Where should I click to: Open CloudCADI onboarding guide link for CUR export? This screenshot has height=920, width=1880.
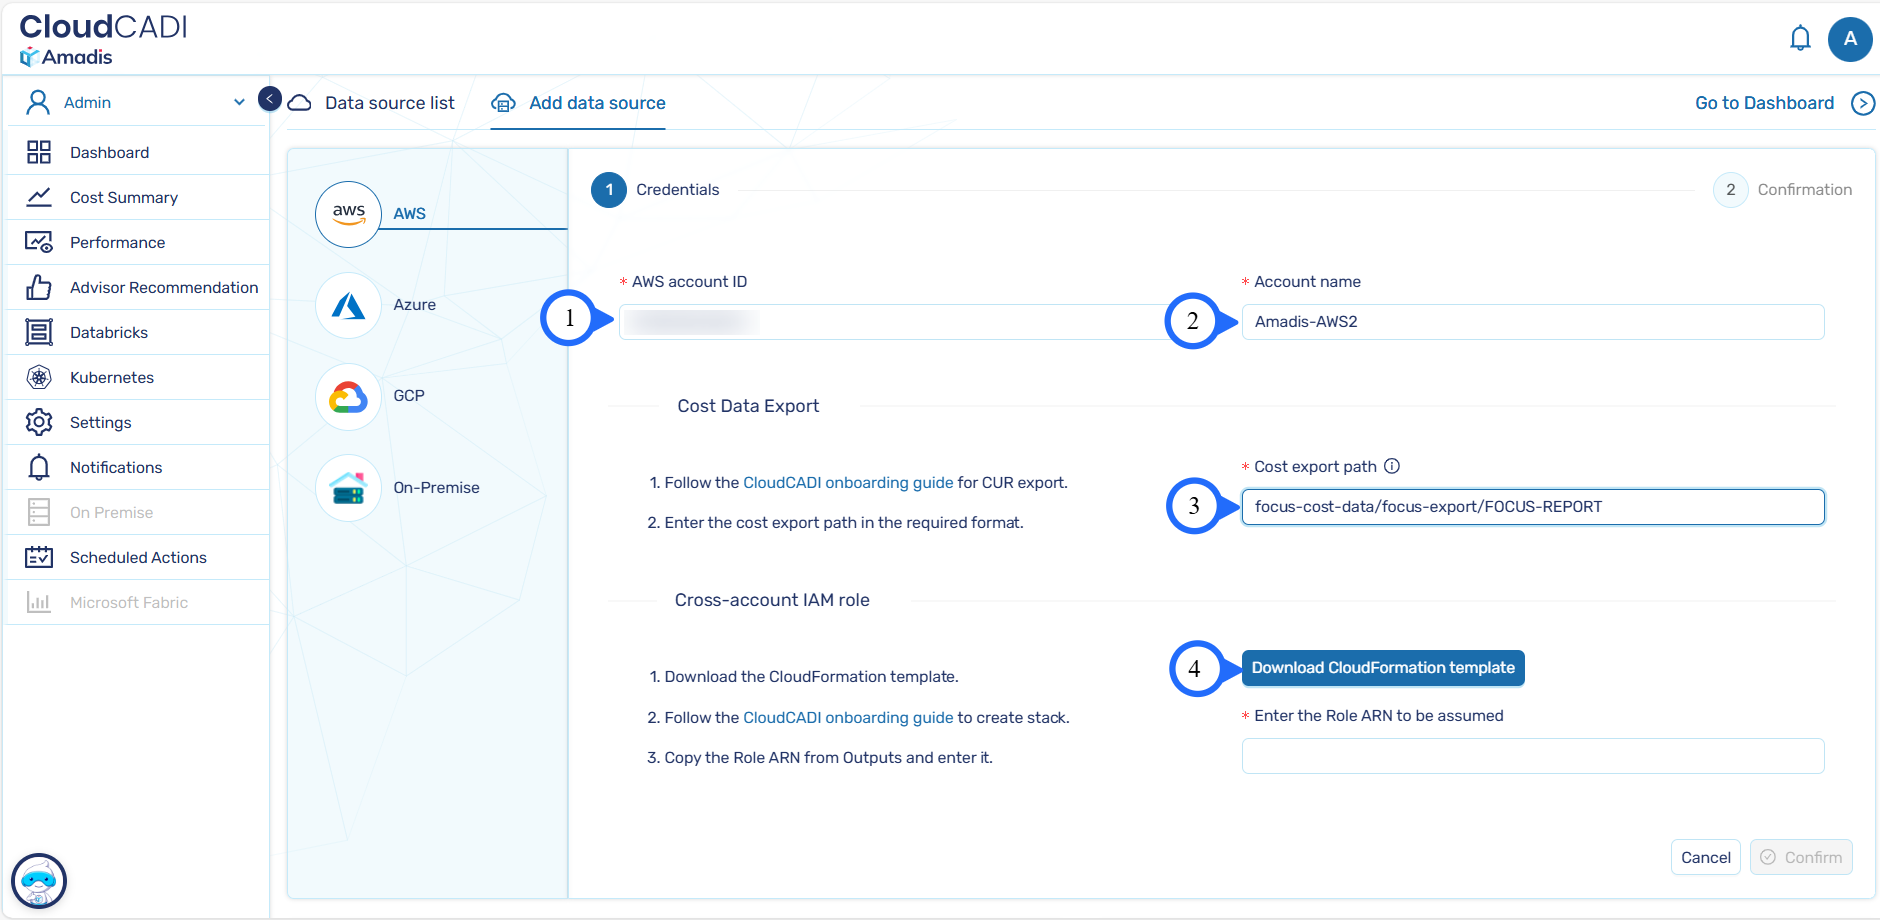[x=848, y=483]
